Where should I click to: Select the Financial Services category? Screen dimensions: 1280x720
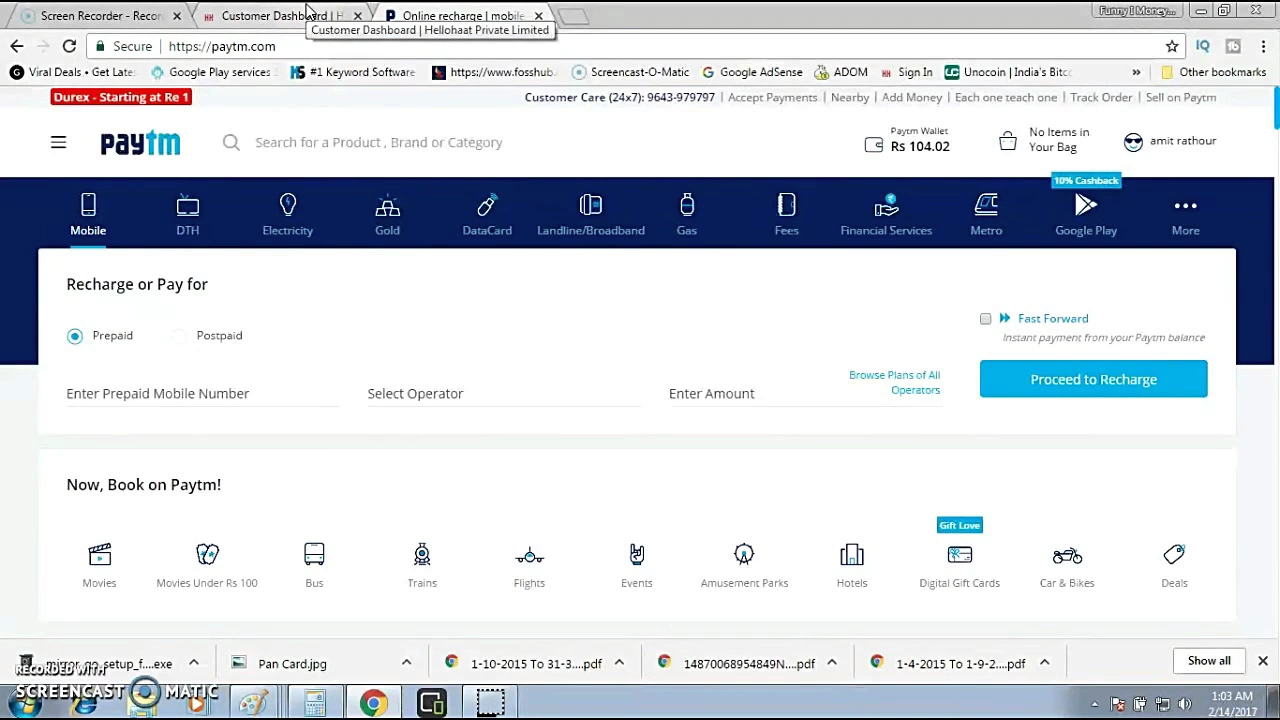click(886, 214)
